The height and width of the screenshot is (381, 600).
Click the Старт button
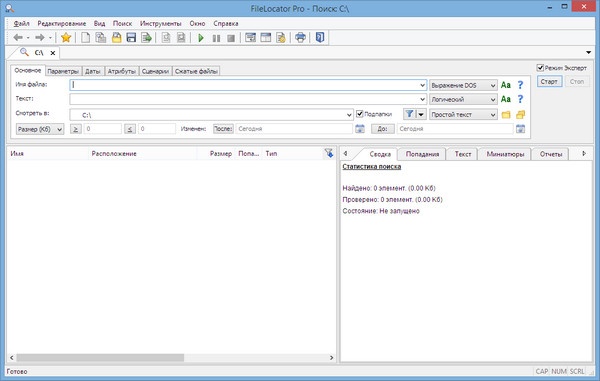pos(549,81)
